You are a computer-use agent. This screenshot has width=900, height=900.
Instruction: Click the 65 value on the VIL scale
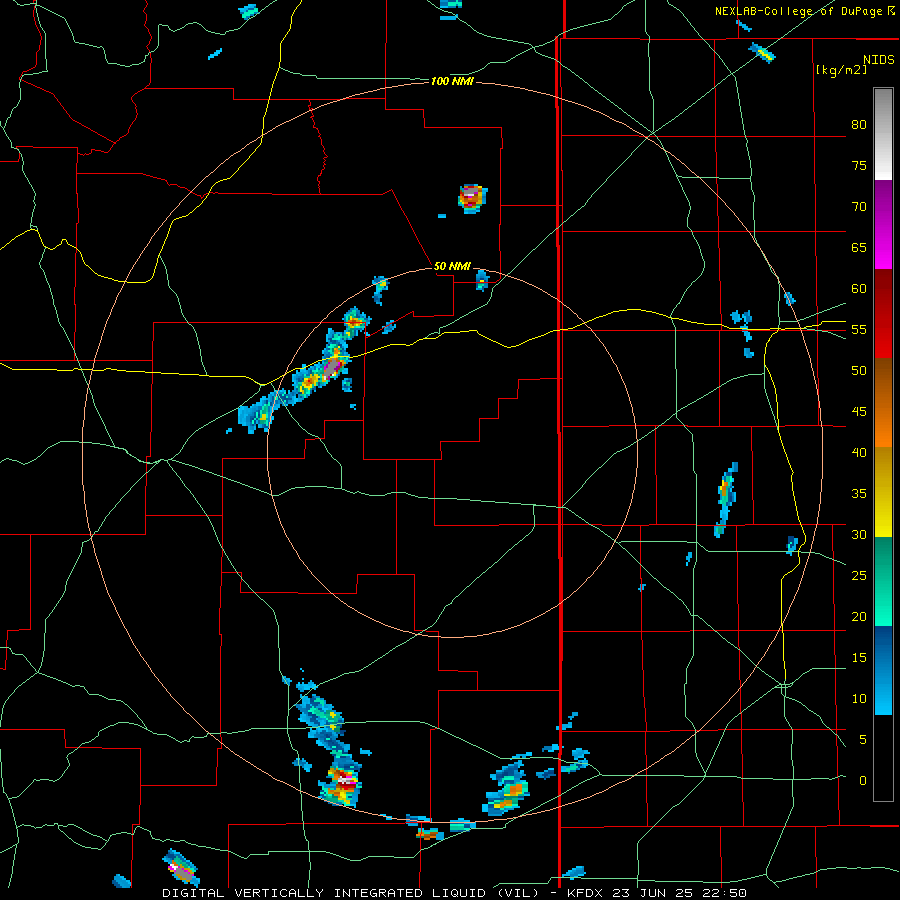[859, 247]
